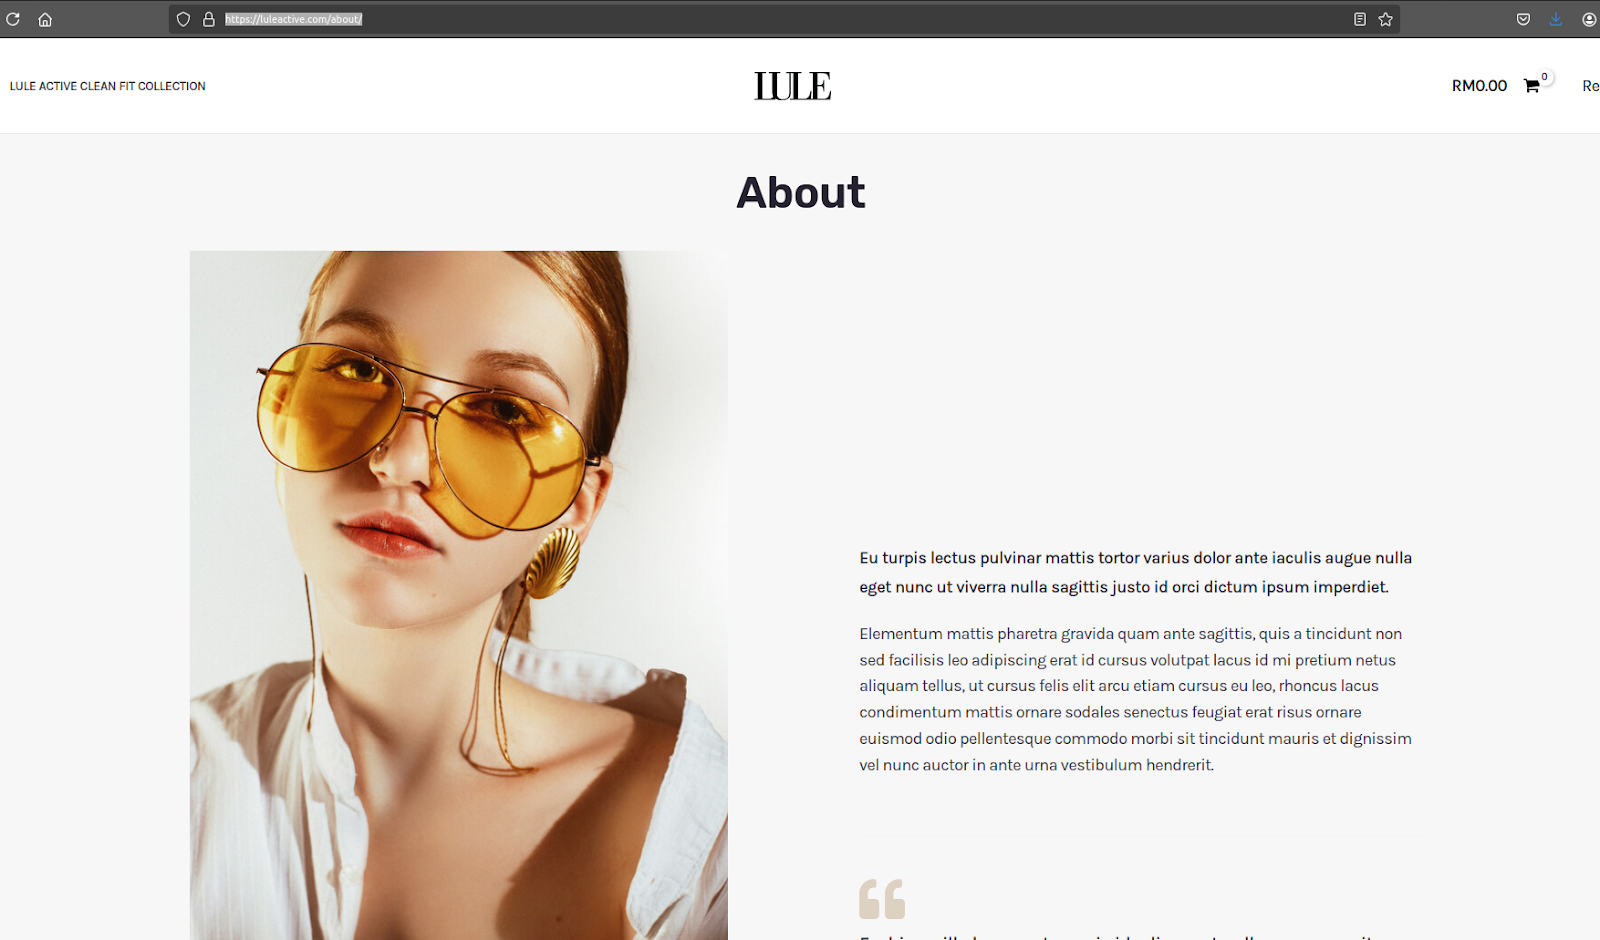
Task: Open the downloads panel arrow icon
Action: (1556, 19)
